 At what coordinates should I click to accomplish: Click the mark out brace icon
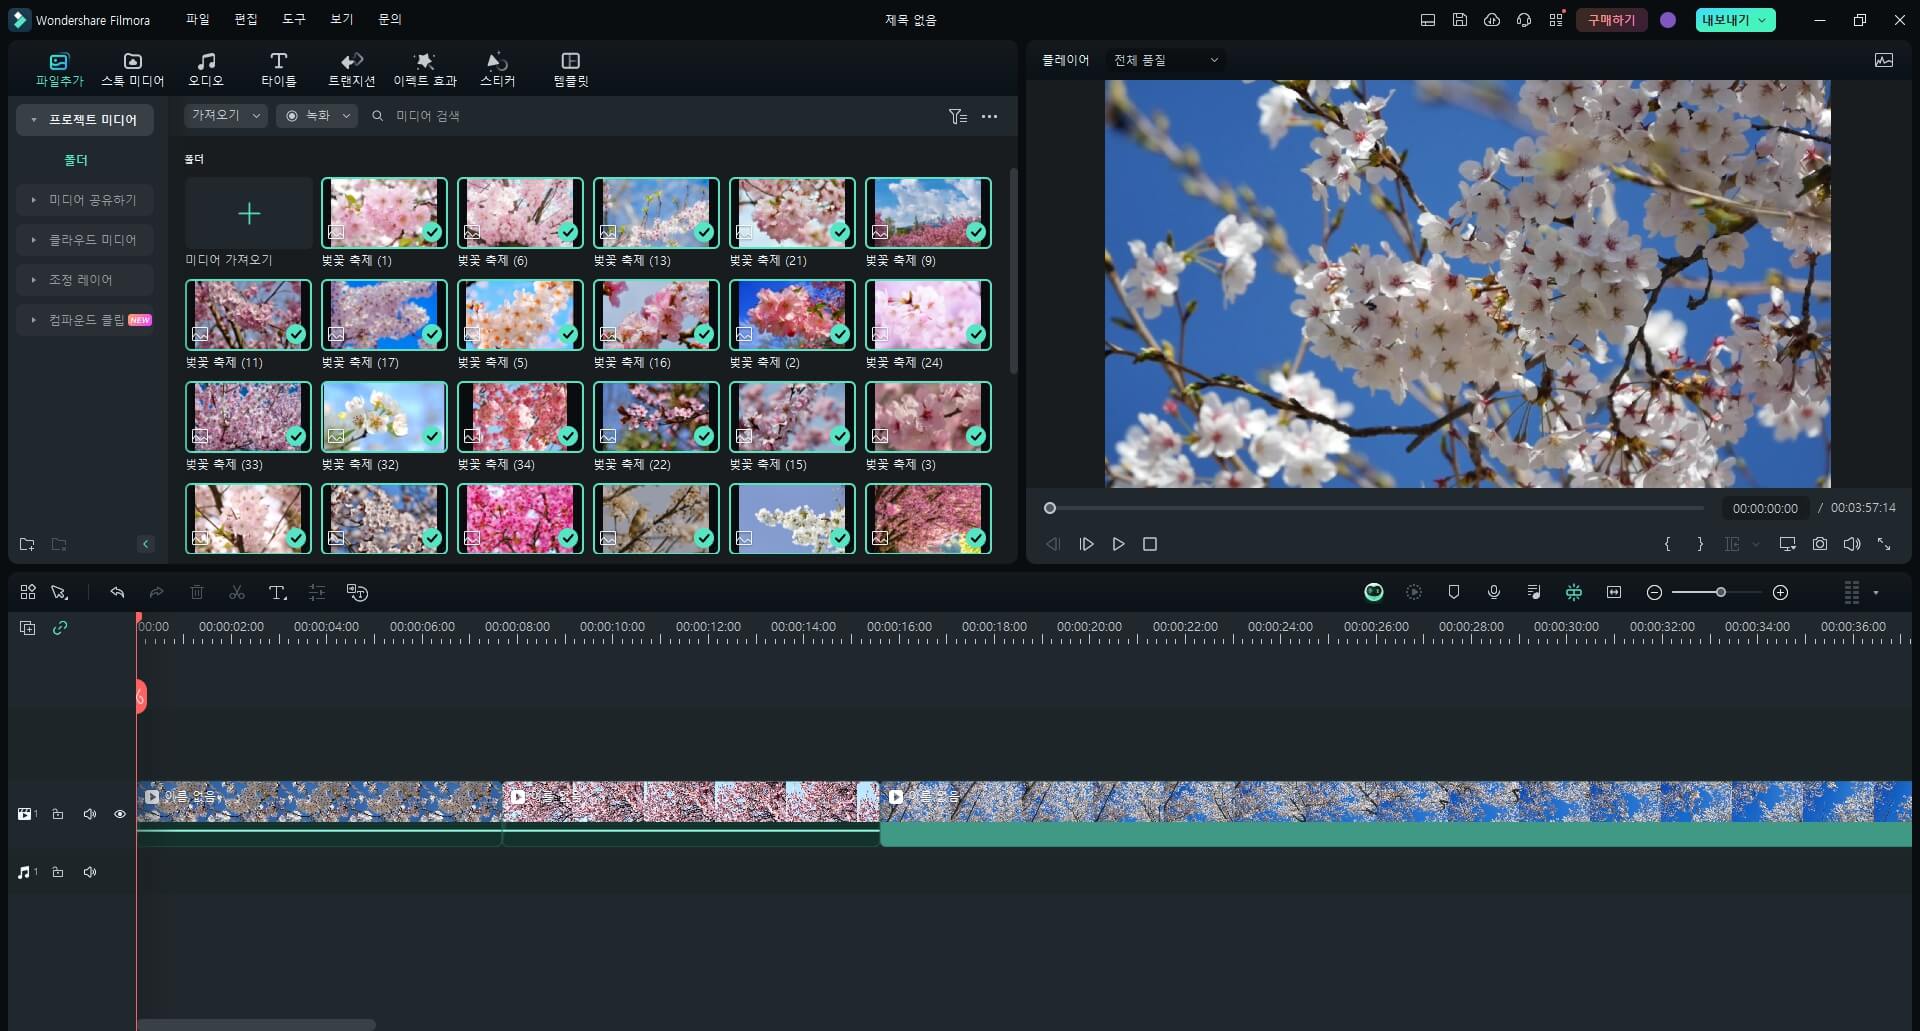[x=1700, y=544]
